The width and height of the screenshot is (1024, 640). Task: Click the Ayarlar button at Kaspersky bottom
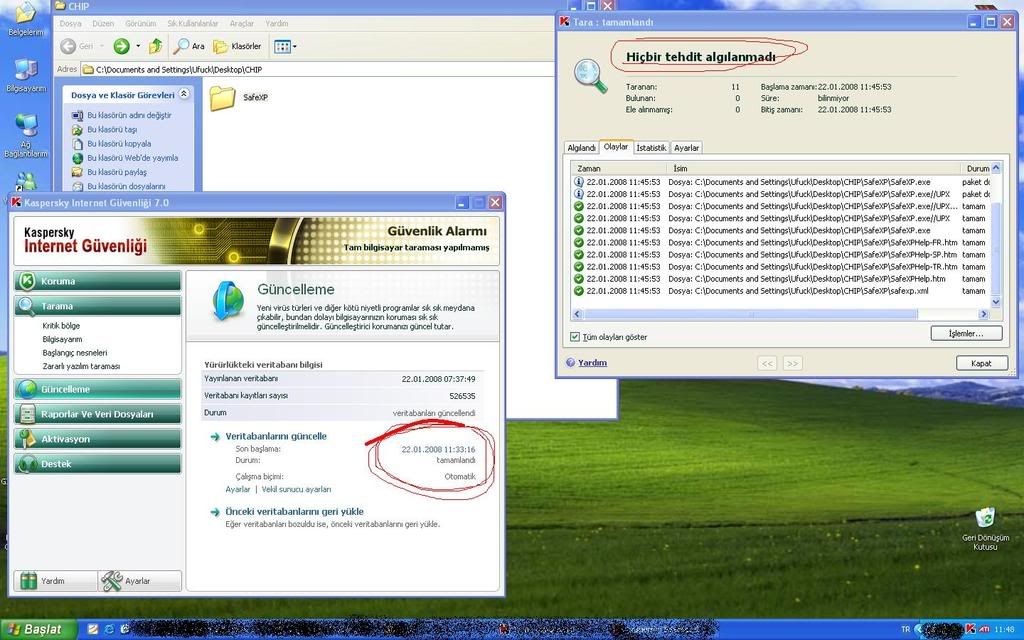tap(140, 581)
